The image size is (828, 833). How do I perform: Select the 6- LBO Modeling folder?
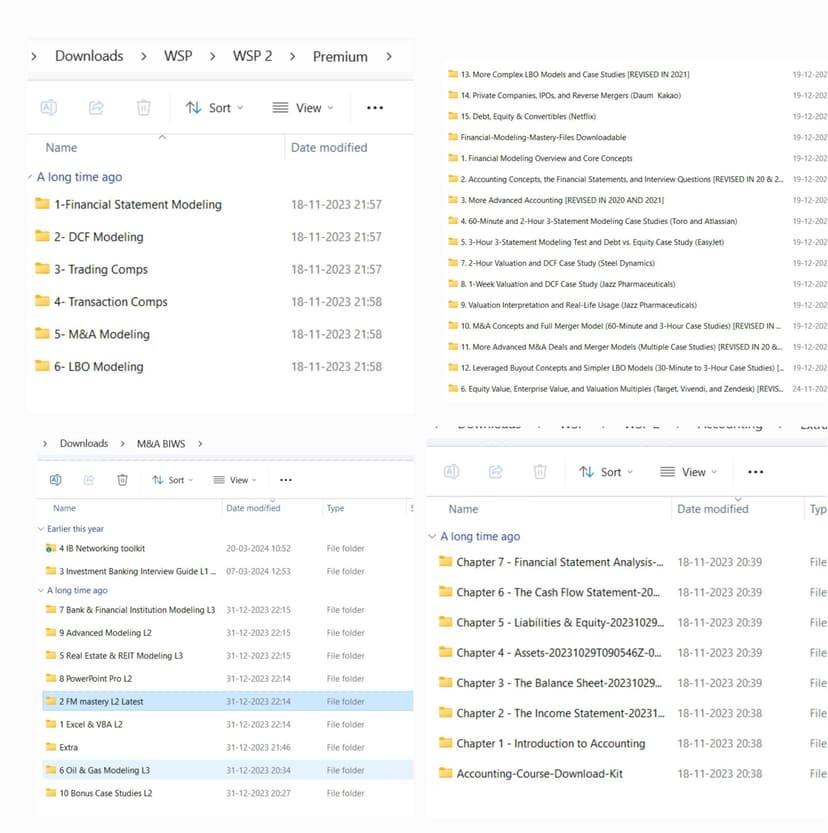click(98, 367)
